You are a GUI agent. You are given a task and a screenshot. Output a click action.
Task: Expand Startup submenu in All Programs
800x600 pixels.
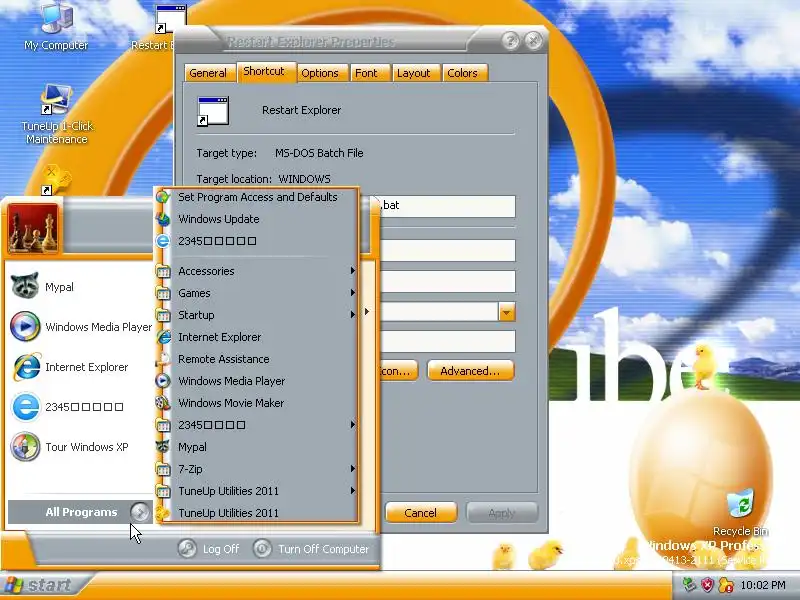coord(257,315)
